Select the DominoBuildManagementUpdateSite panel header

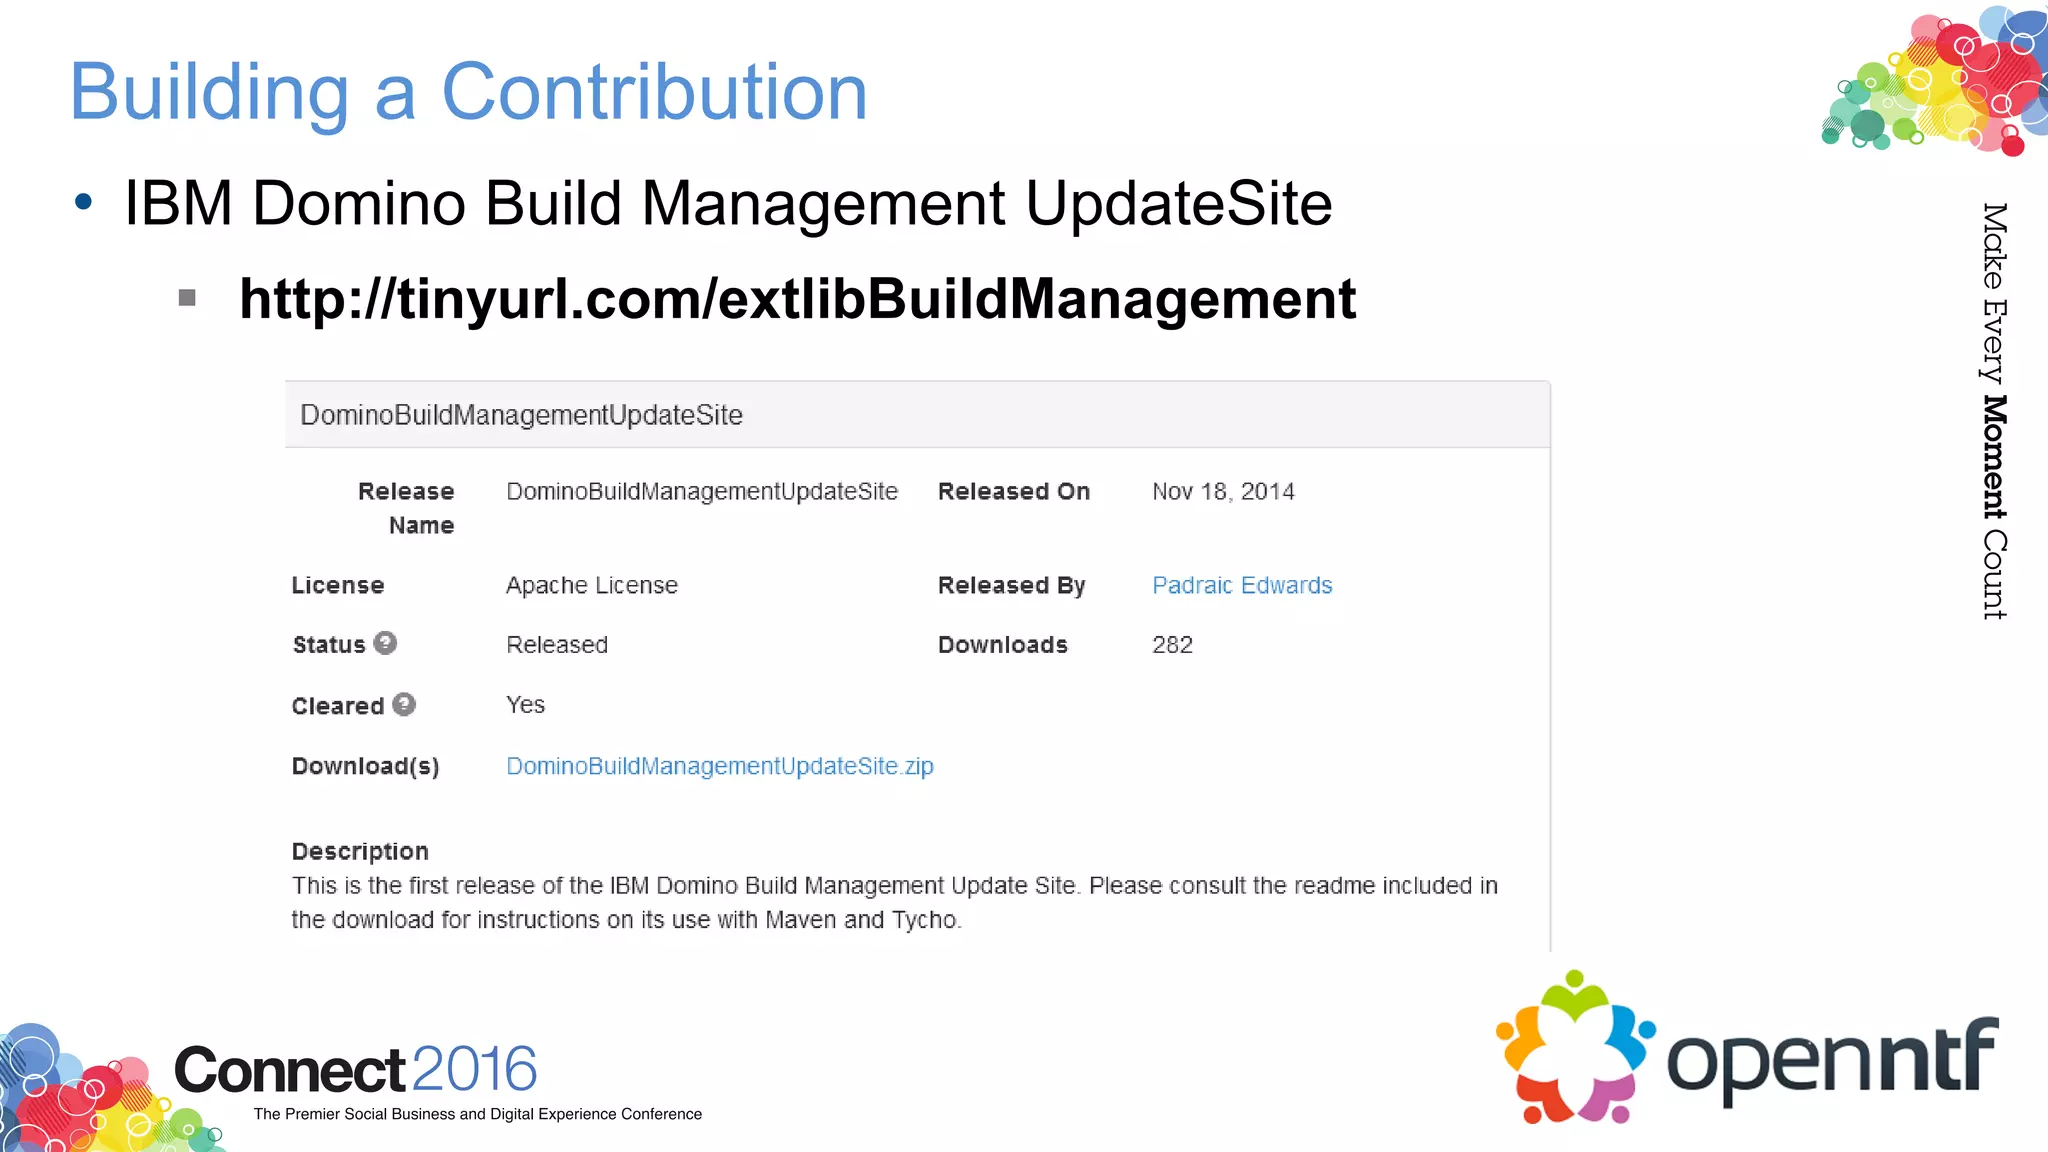[917, 415]
